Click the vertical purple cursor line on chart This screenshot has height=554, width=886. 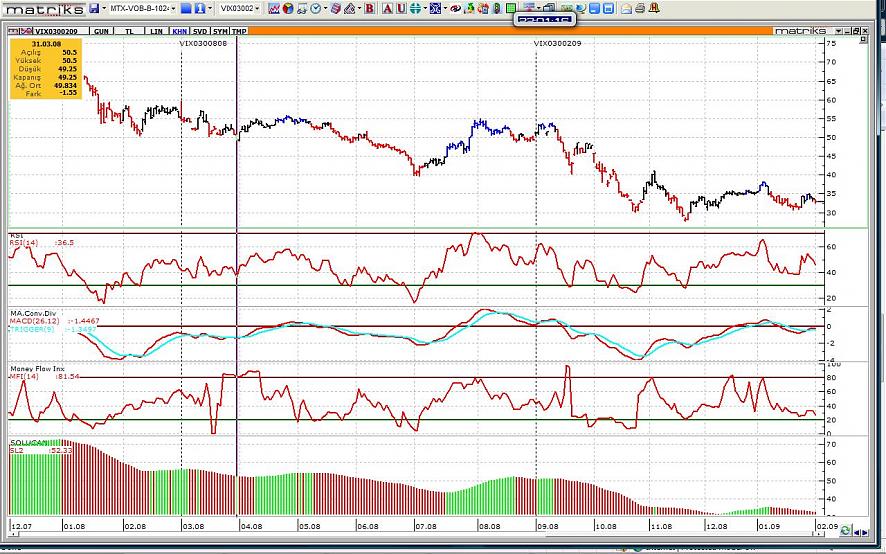tap(236, 200)
